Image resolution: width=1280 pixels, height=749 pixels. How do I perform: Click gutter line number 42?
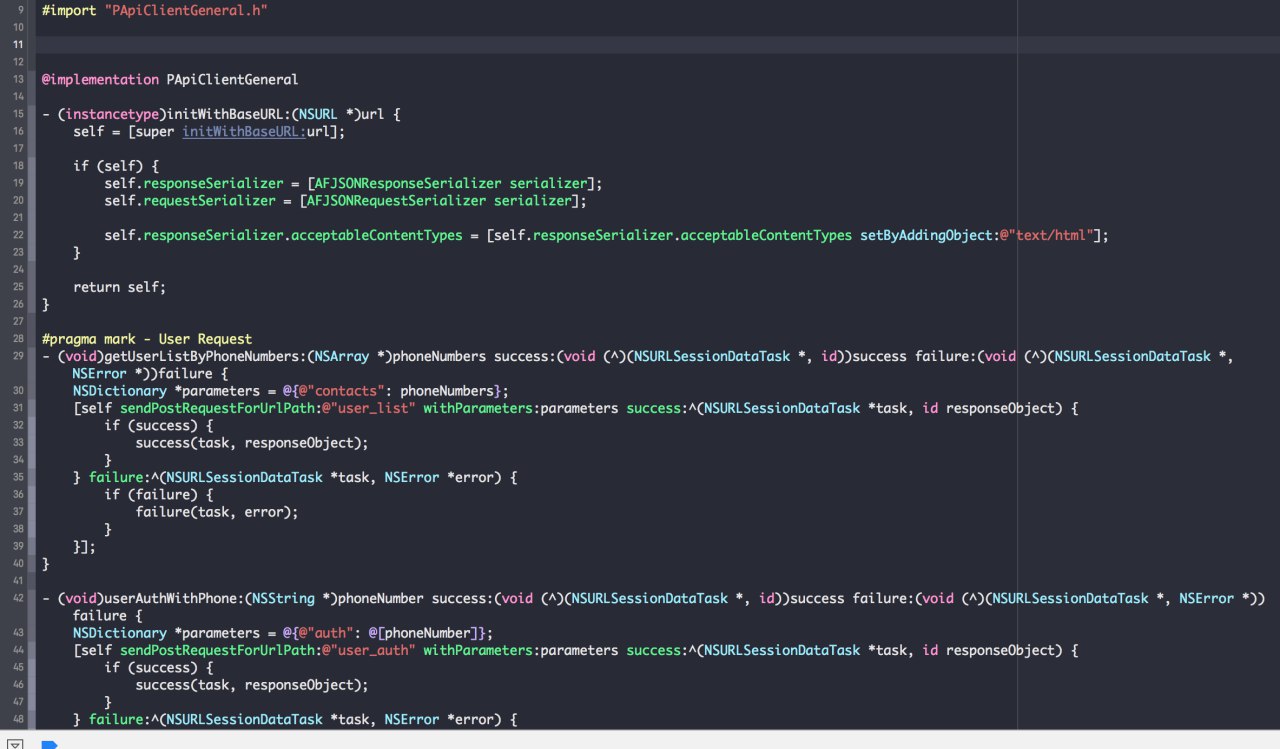(x=18, y=598)
